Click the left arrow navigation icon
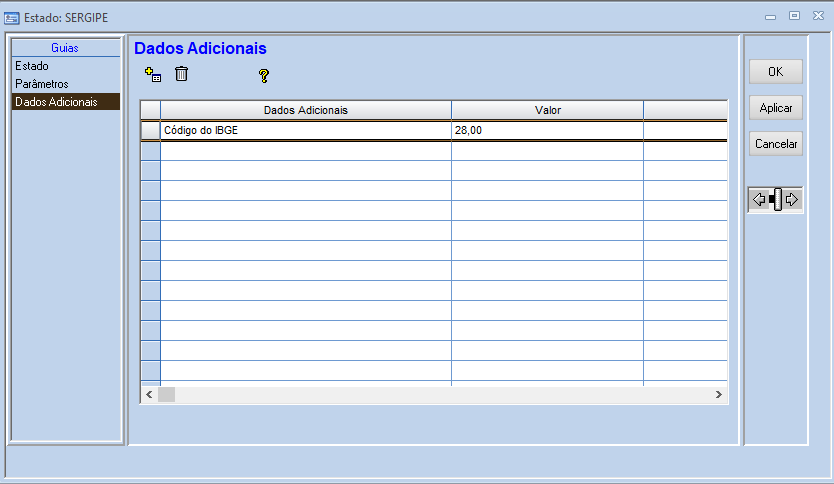 click(x=760, y=199)
